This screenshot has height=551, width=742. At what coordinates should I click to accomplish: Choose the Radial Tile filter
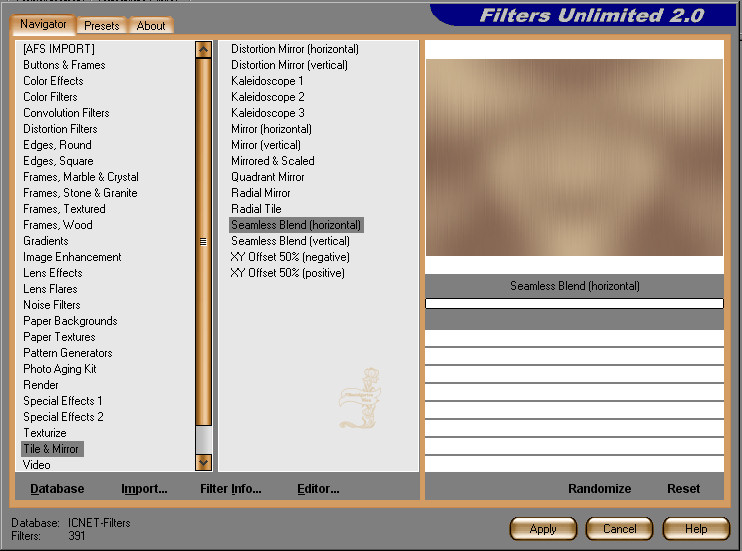click(x=256, y=209)
